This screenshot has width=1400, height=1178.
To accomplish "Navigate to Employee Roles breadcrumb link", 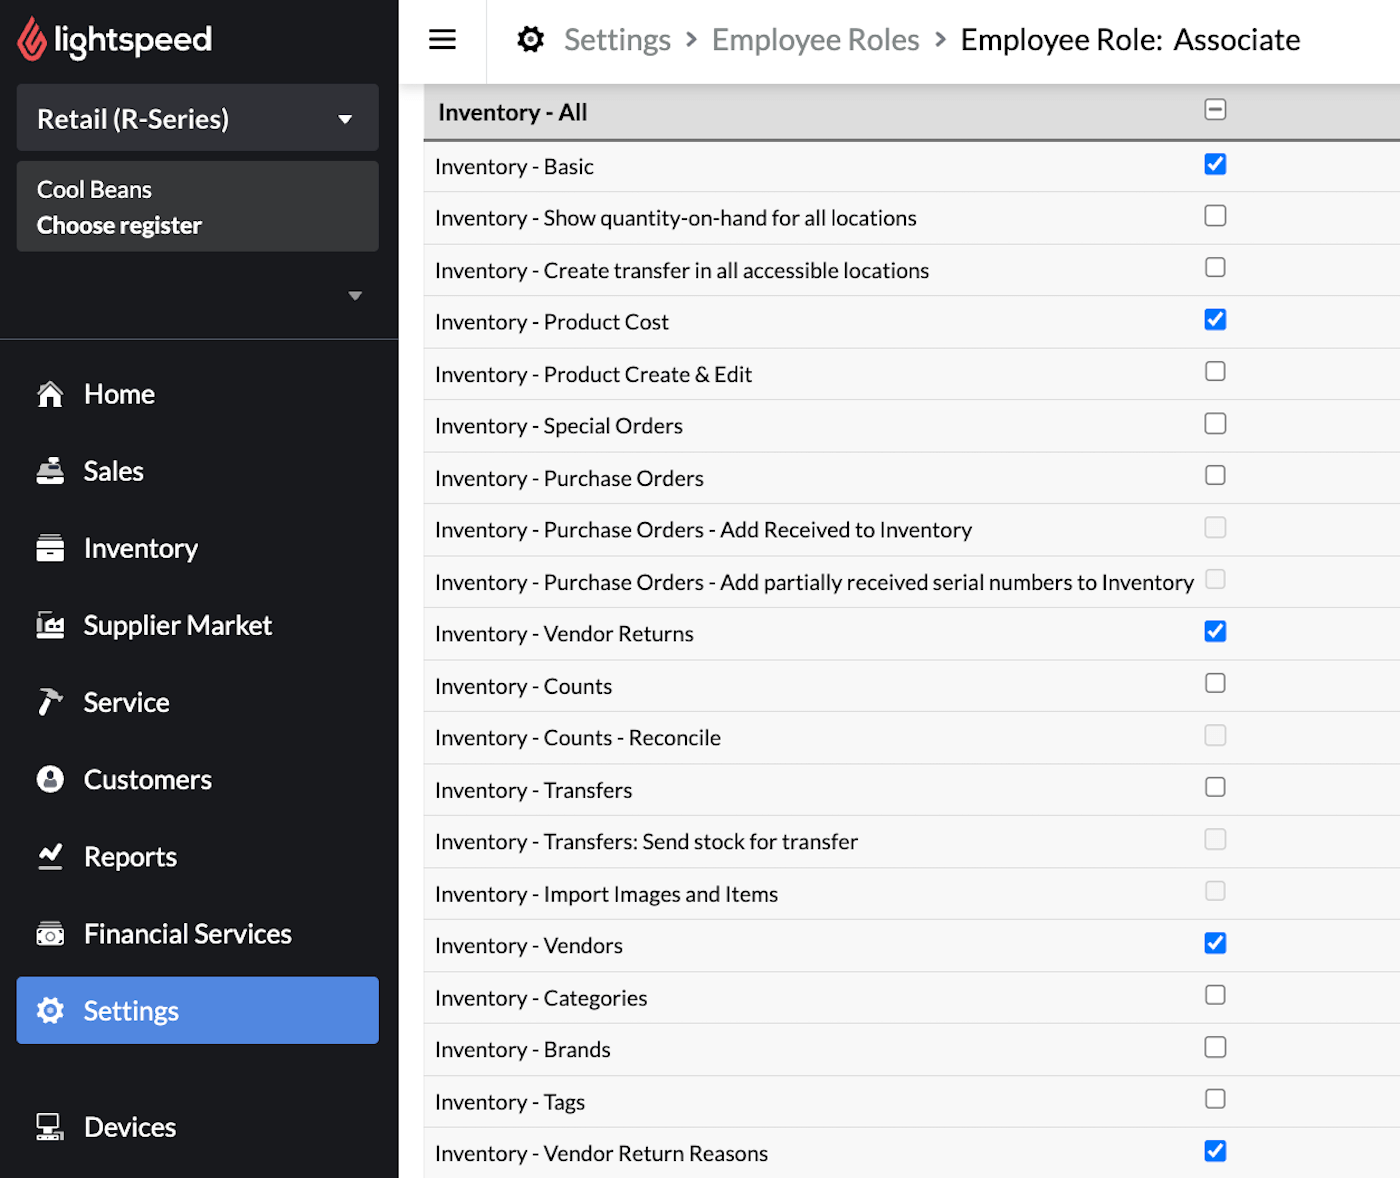I will 815,39.
